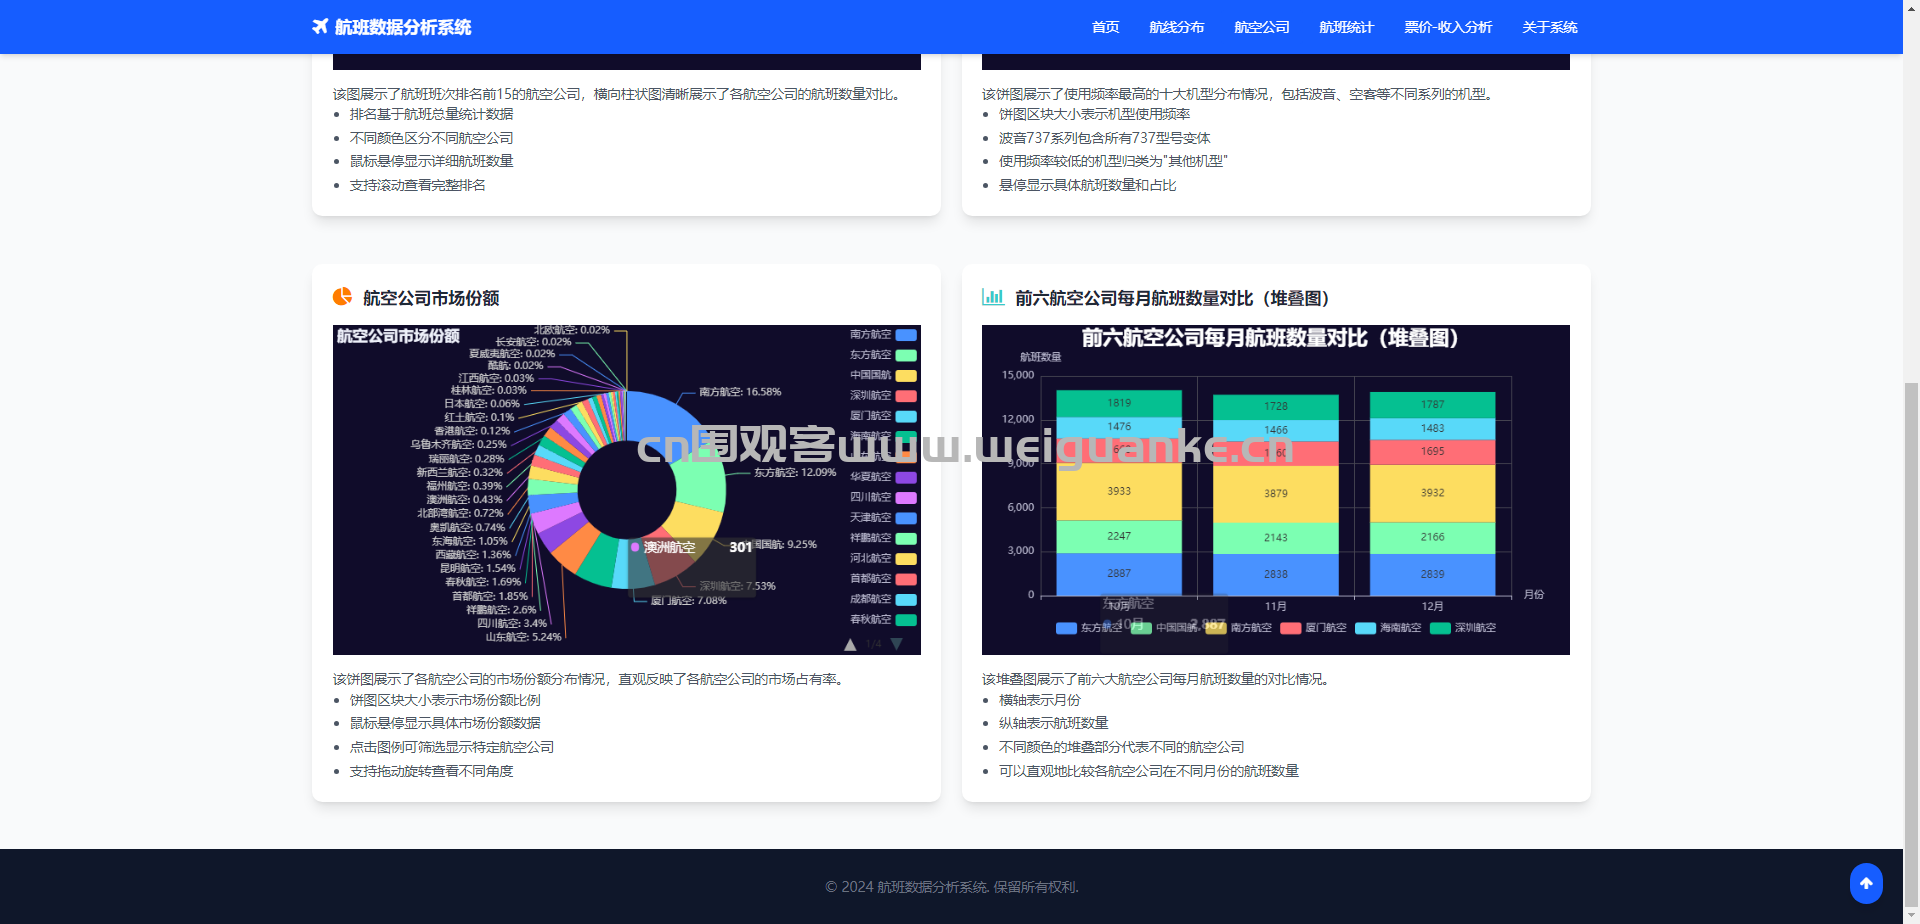Open the 航空公司 navigation item
The height and width of the screenshot is (924, 1920).
click(1261, 27)
